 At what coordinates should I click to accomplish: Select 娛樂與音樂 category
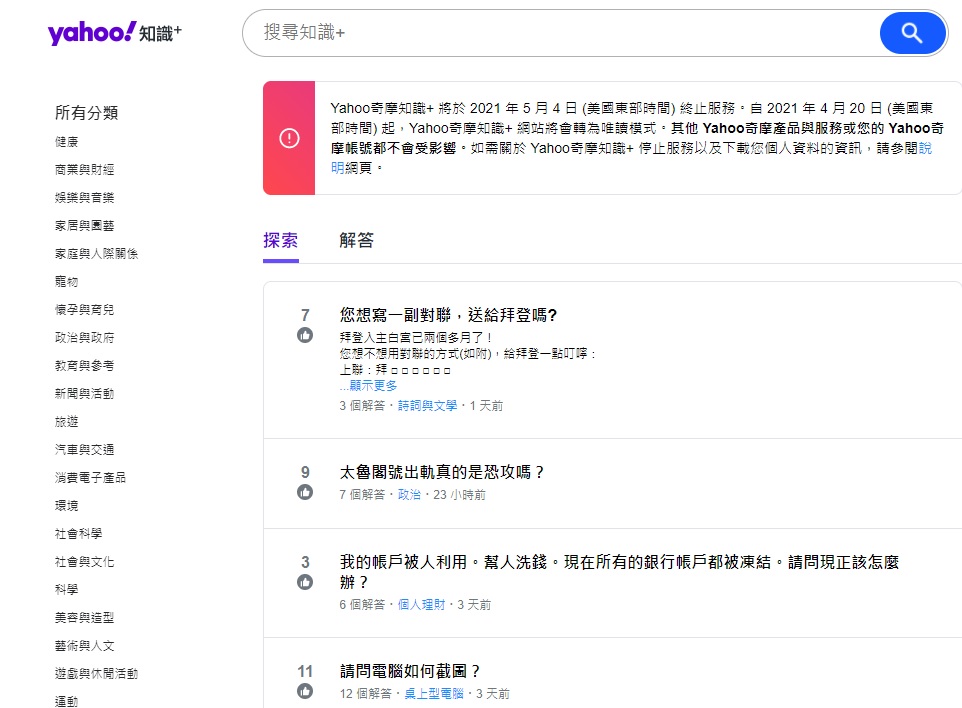coord(84,198)
